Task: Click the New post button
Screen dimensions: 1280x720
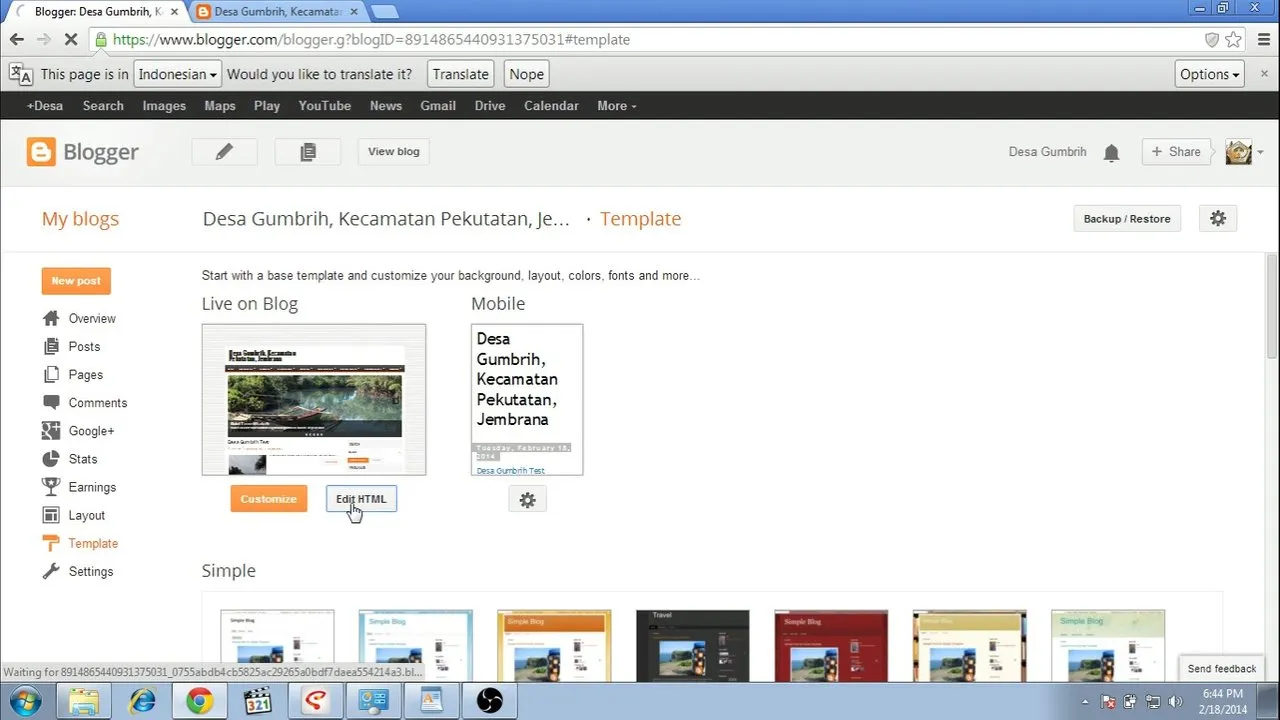Action: [76, 281]
